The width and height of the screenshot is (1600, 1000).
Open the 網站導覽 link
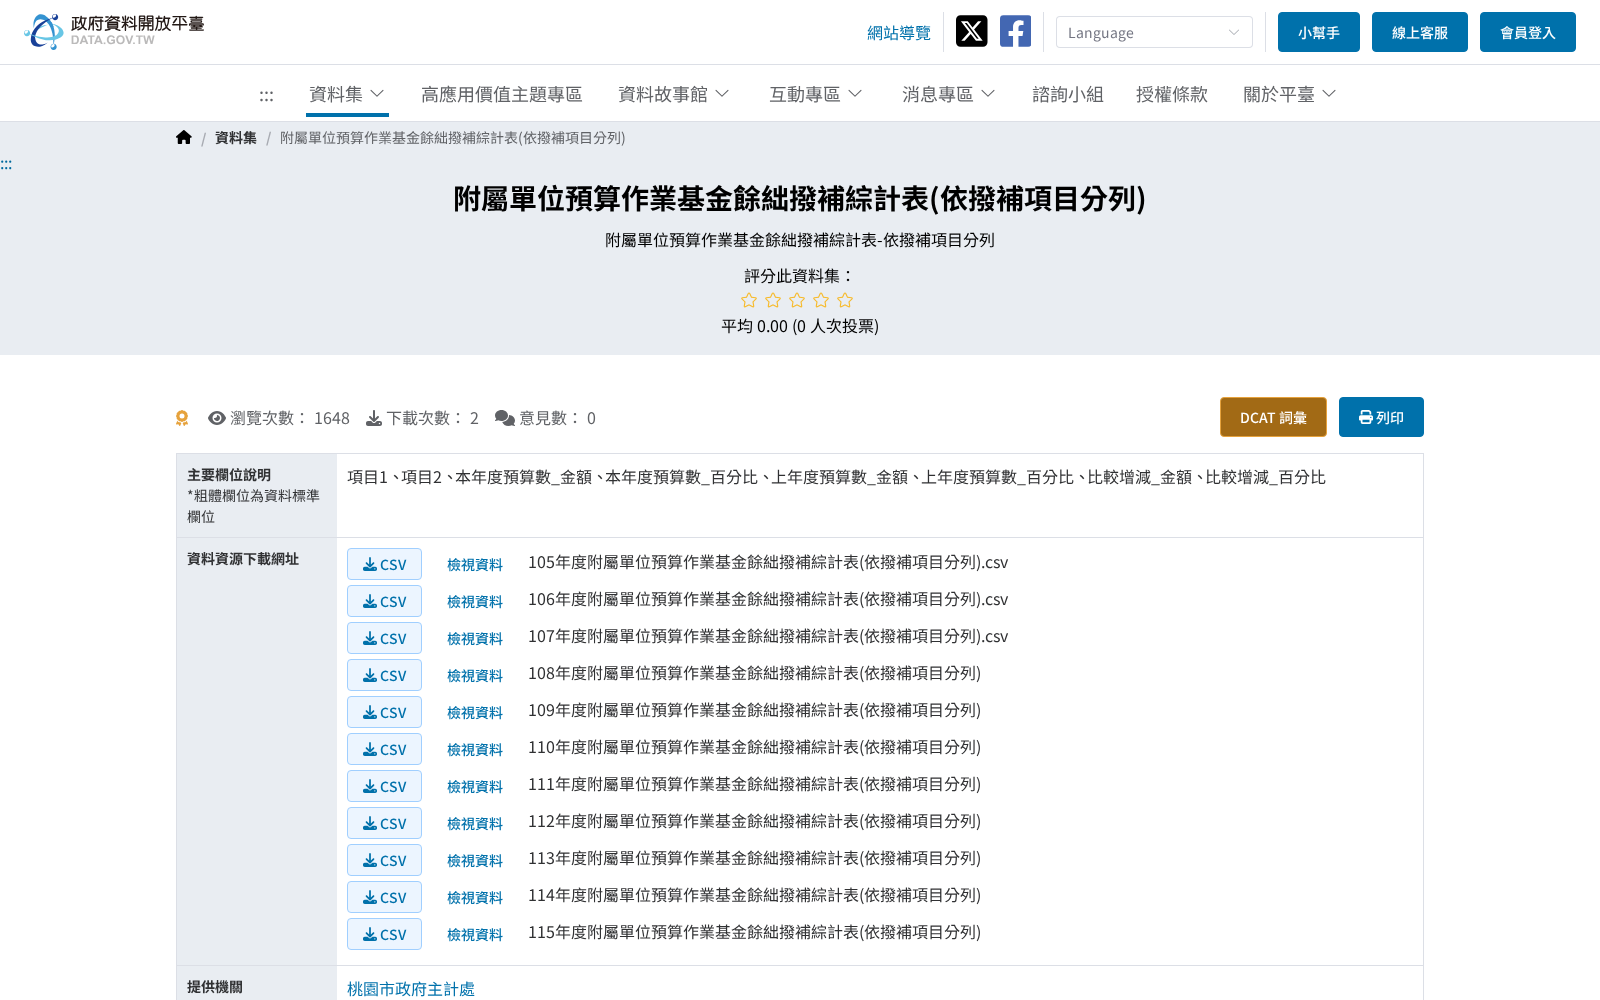click(x=899, y=33)
